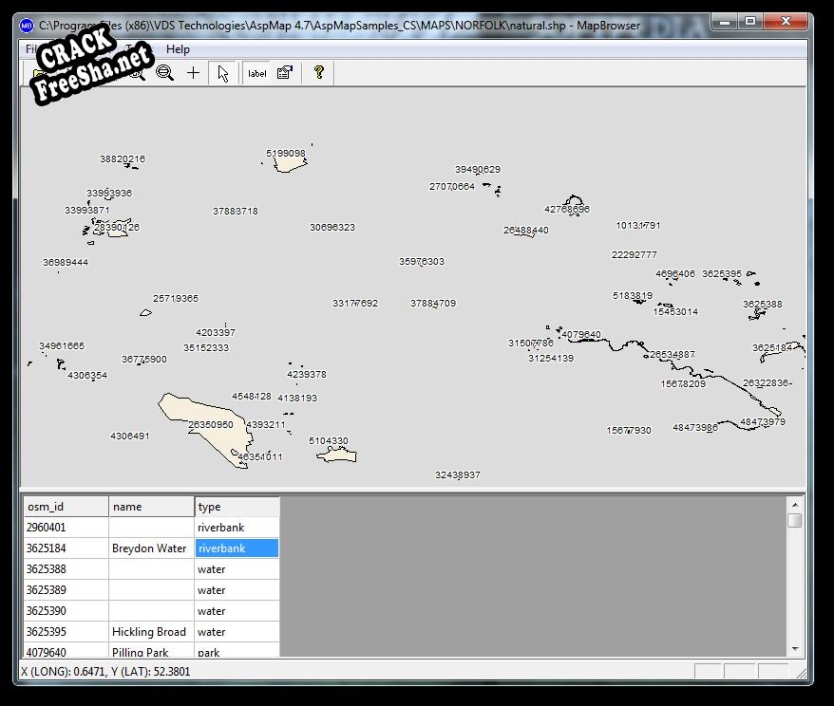Sort by the name column header

(x=151, y=507)
